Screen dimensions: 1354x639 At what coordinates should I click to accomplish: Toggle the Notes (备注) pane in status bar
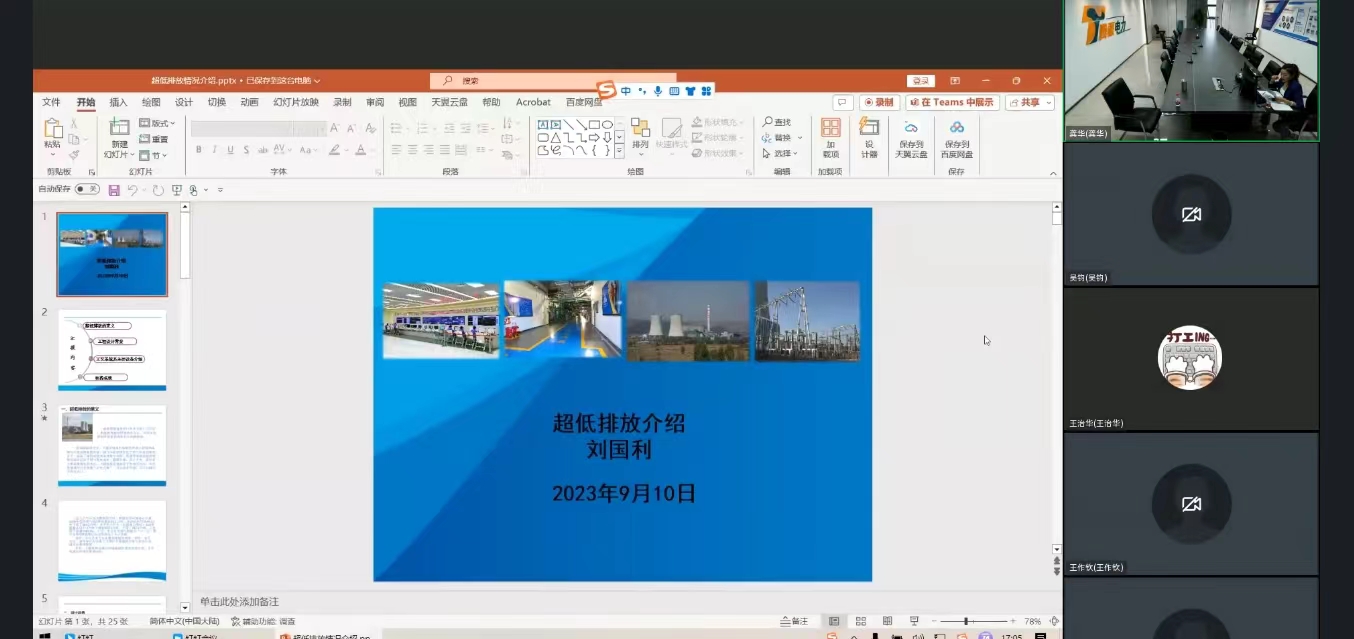coord(794,621)
